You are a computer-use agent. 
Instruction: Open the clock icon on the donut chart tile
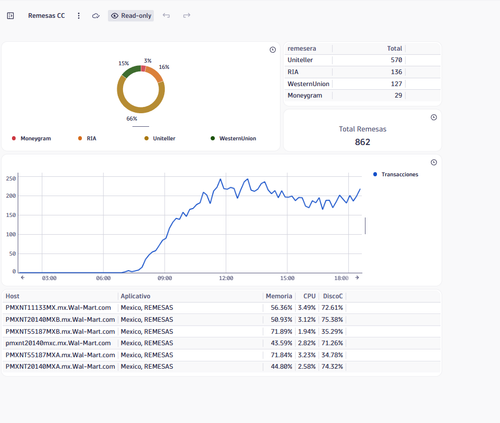(273, 50)
